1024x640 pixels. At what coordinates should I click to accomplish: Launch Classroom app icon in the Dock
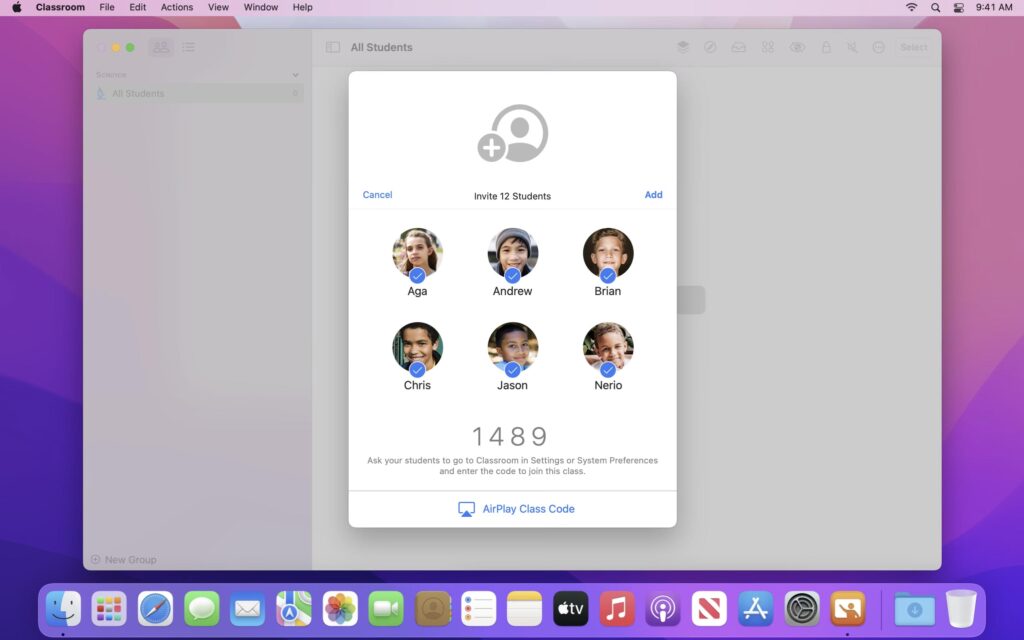tap(847, 608)
